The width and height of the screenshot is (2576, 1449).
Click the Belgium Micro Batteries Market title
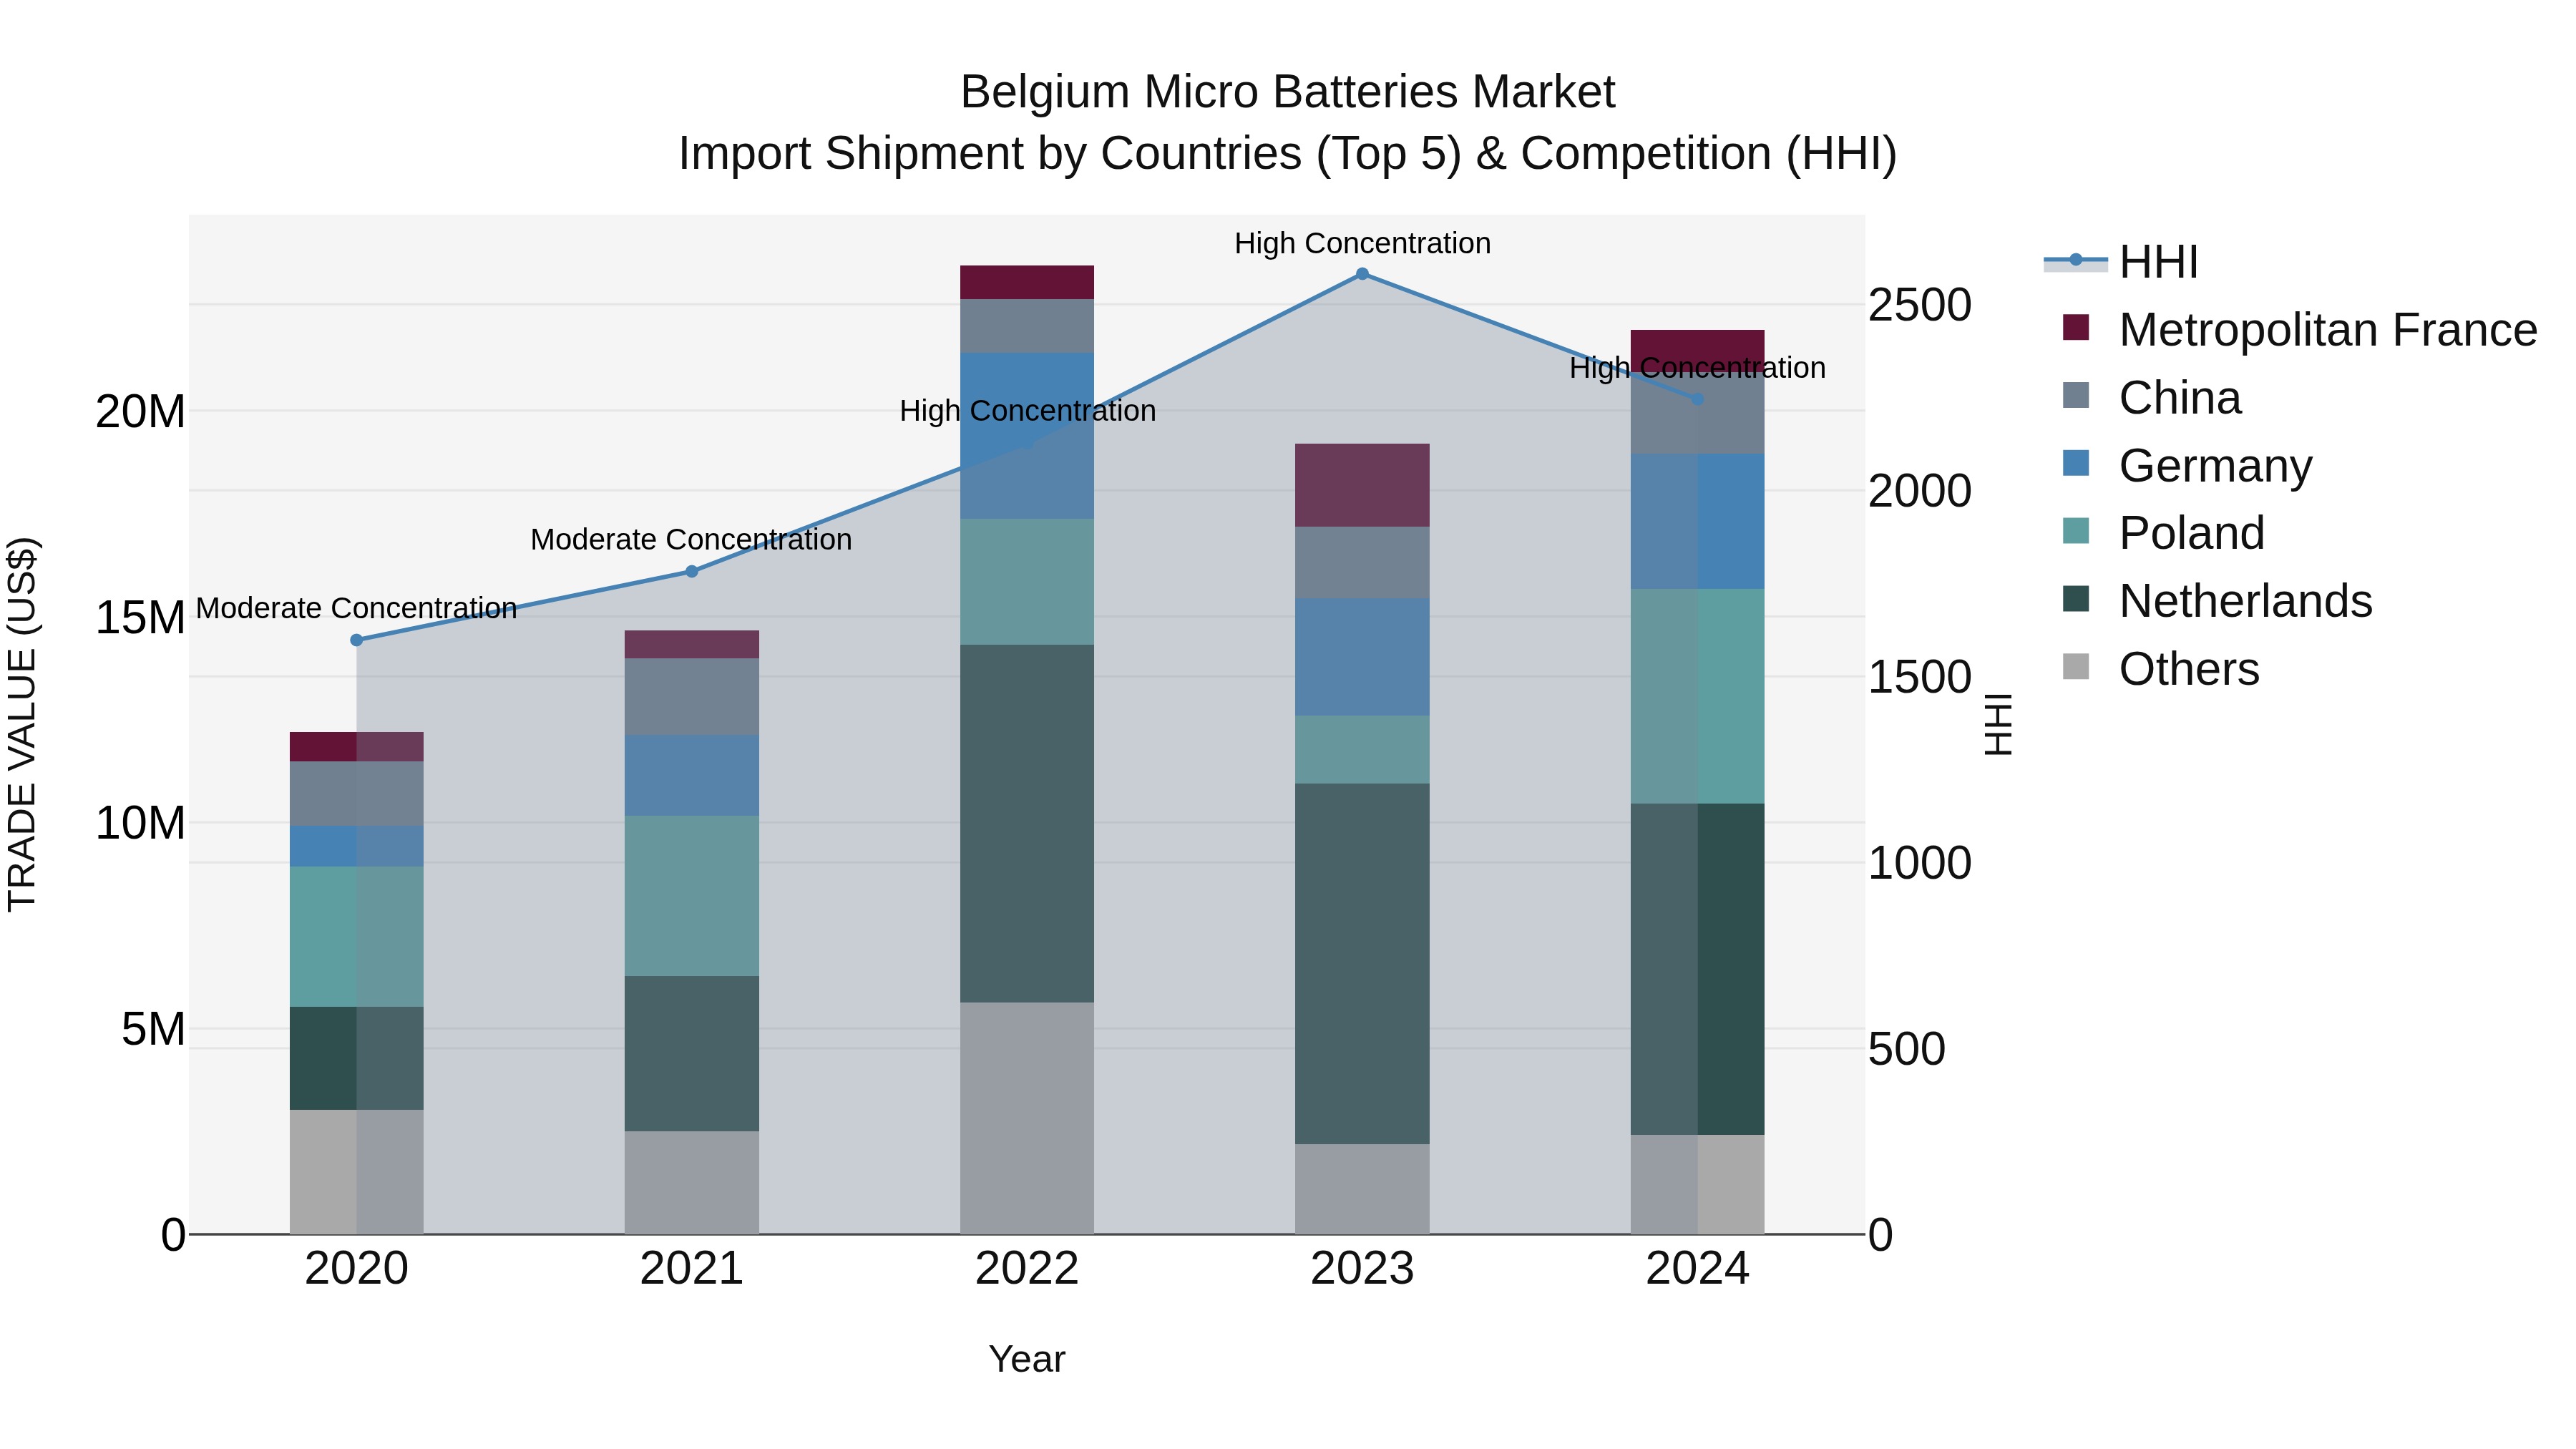click(1287, 92)
